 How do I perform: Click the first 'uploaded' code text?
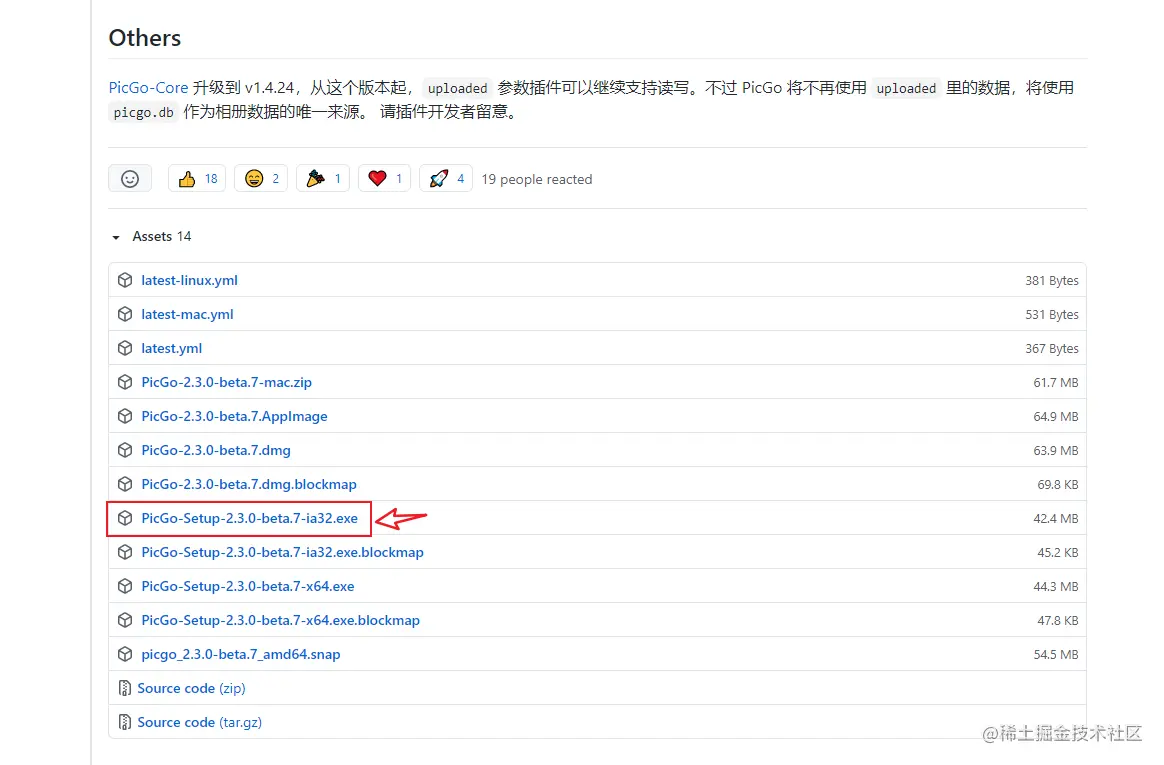457,88
